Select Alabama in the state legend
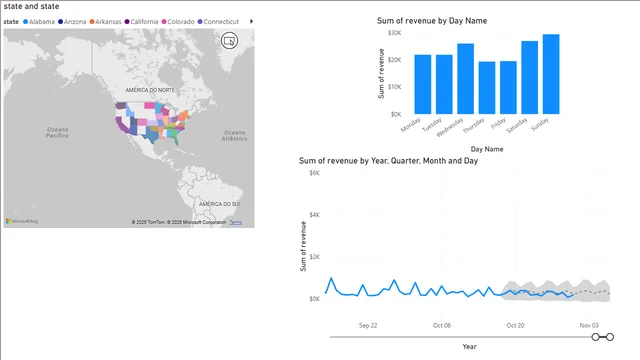The width and height of the screenshot is (640, 360). click(39, 22)
